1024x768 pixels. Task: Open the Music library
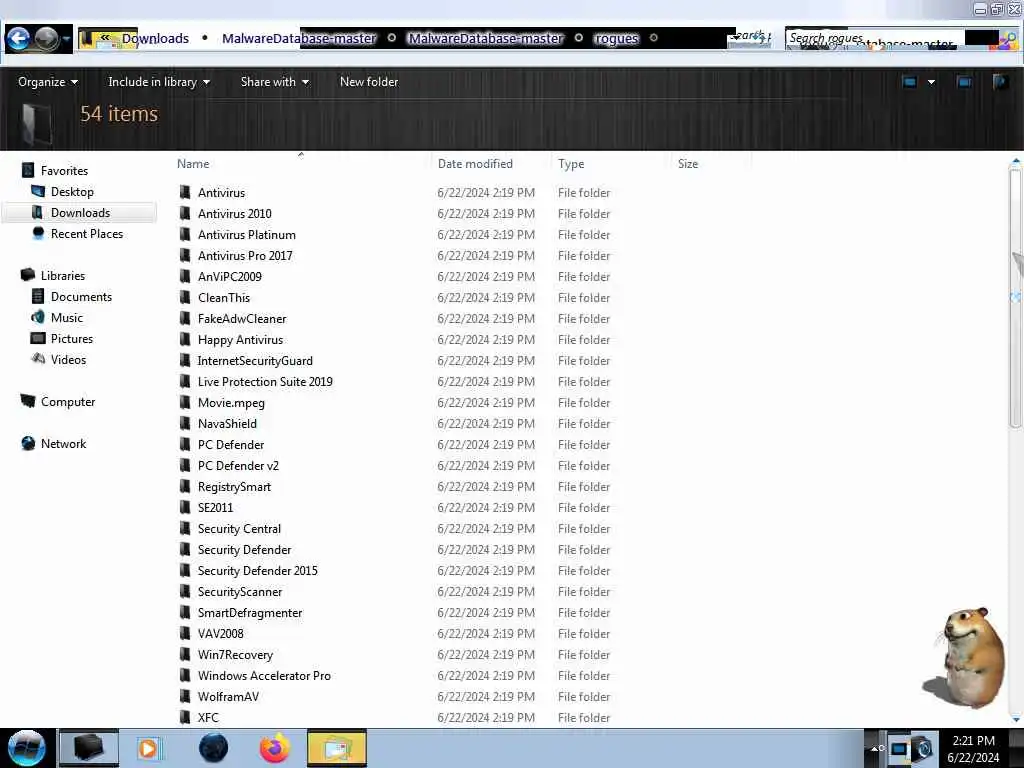[x=67, y=317]
